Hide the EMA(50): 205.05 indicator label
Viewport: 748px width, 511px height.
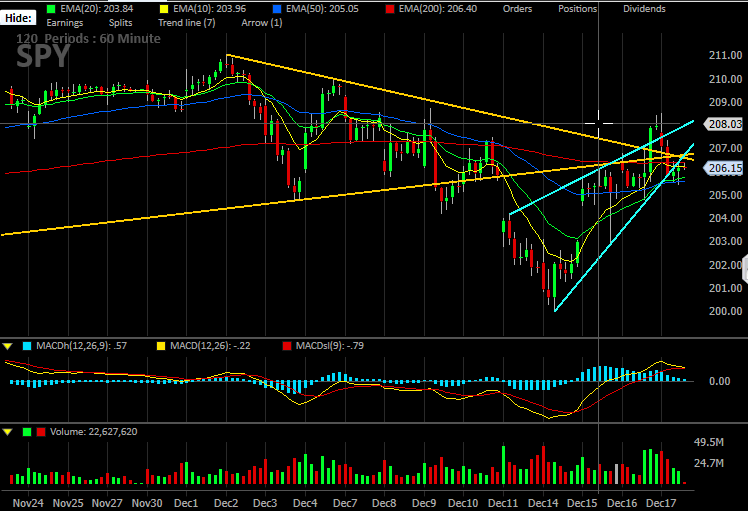[322, 9]
